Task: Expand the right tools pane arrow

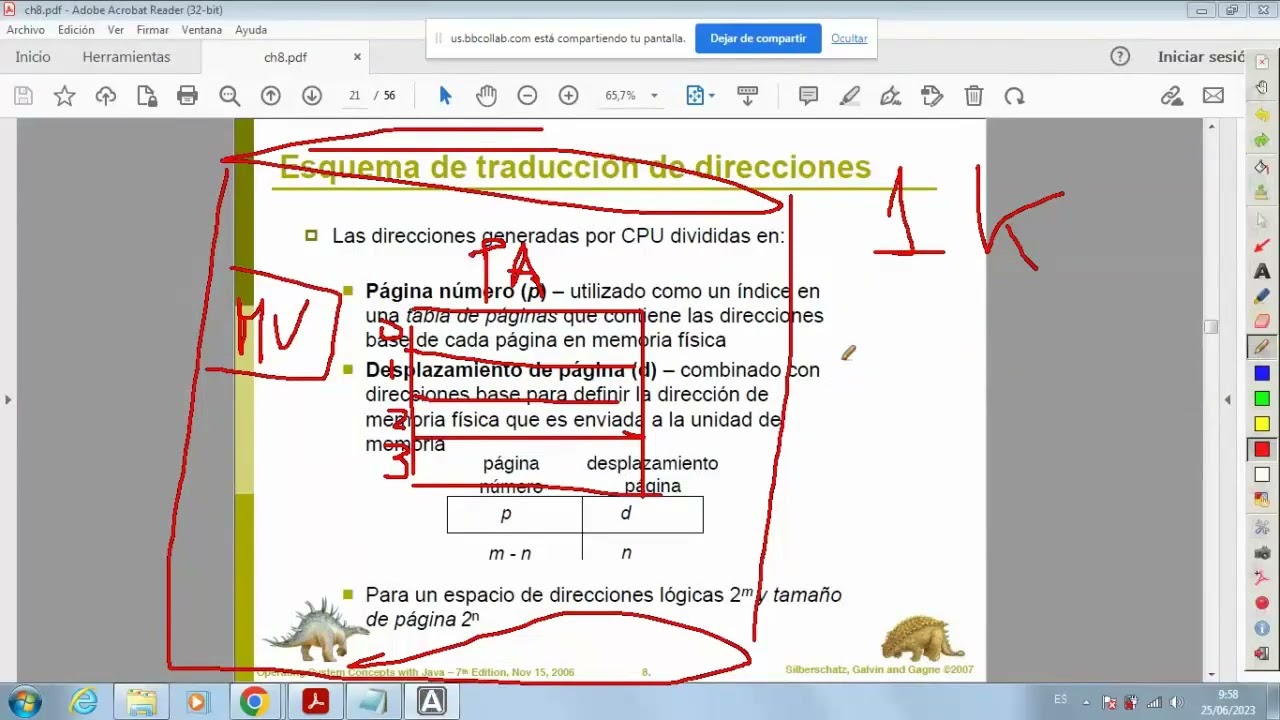Action: 1228,400
